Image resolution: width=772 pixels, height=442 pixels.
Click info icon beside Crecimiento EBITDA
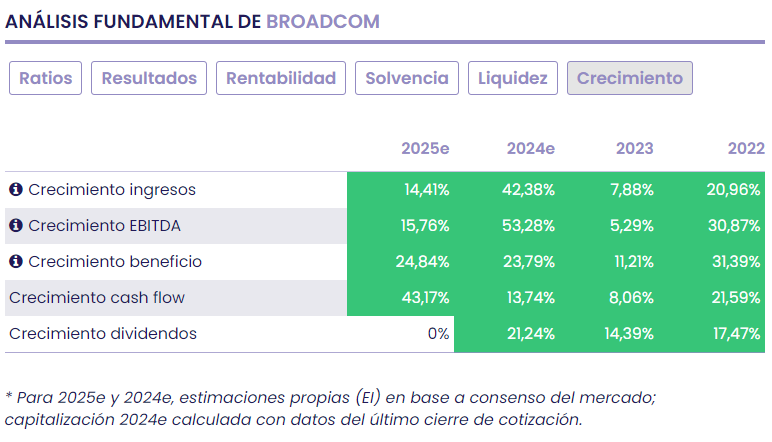[16, 226]
